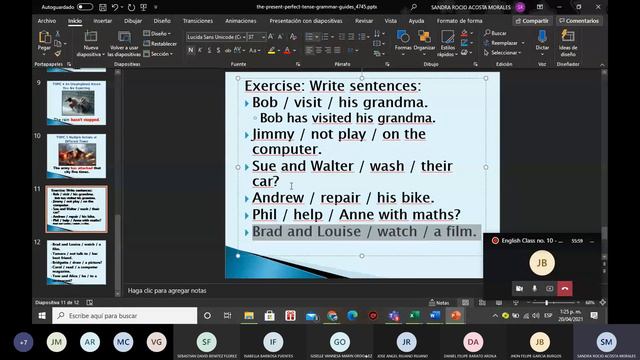Click the Restablecer button
The height and width of the screenshot is (360, 640).
(x=160, y=44)
